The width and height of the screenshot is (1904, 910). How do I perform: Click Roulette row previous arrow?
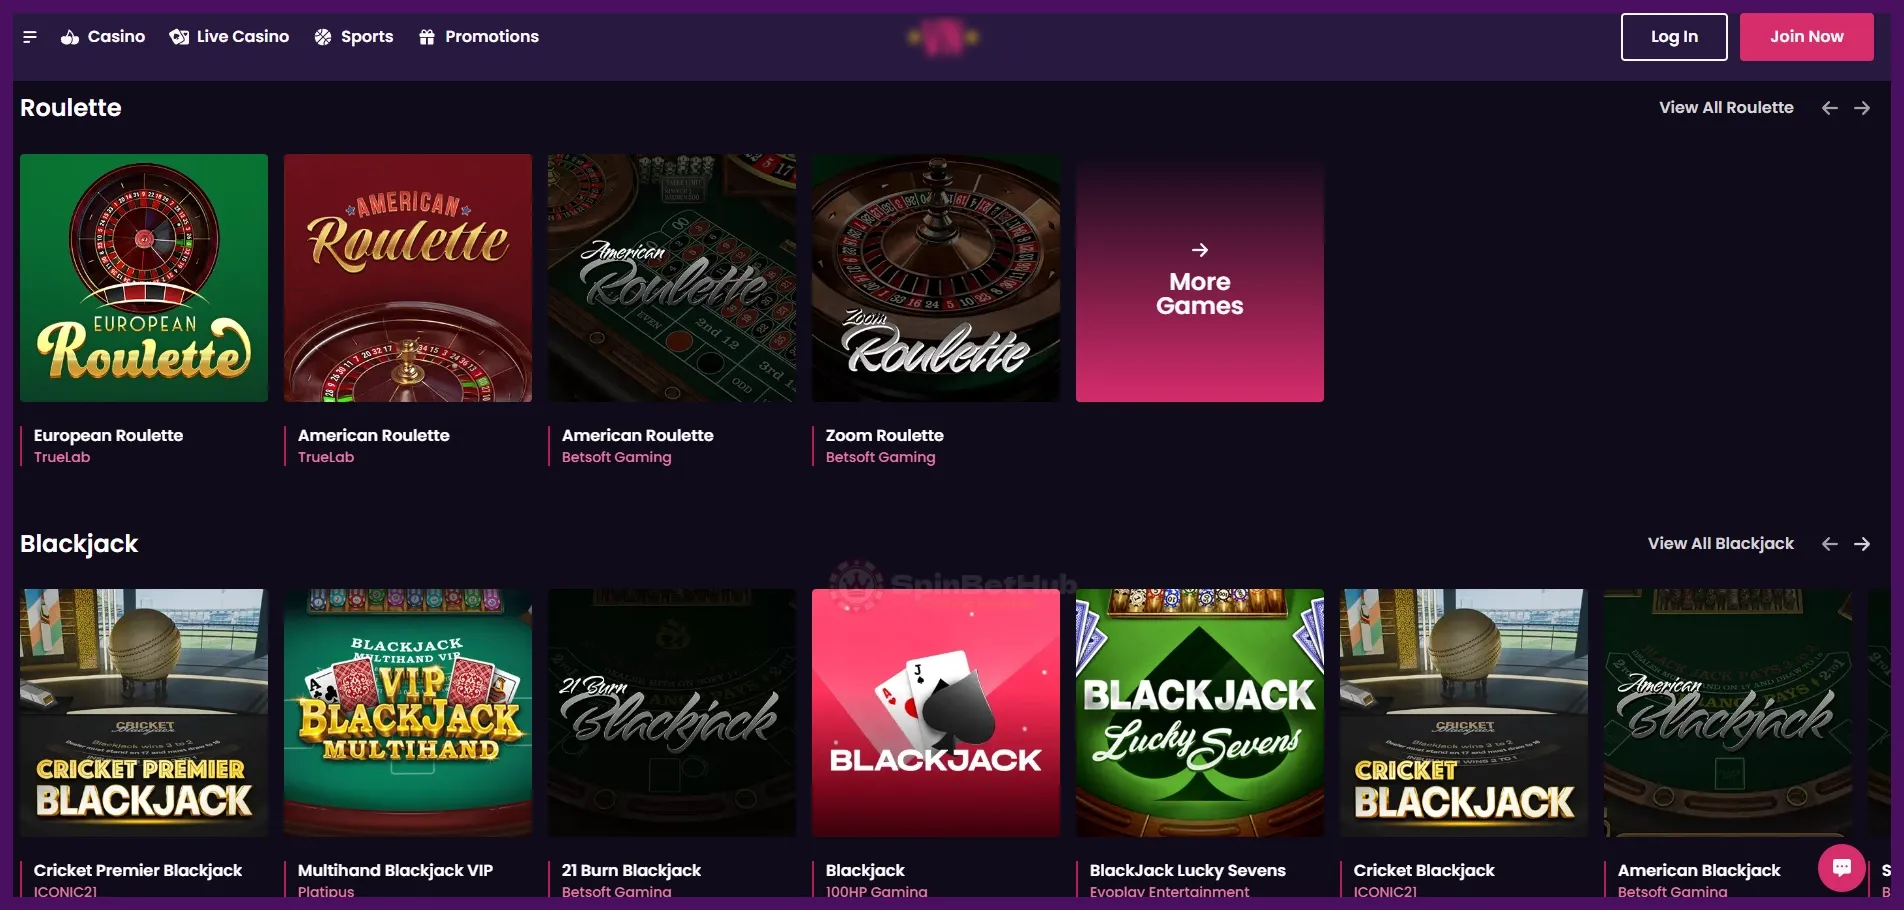(x=1830, y=108)
